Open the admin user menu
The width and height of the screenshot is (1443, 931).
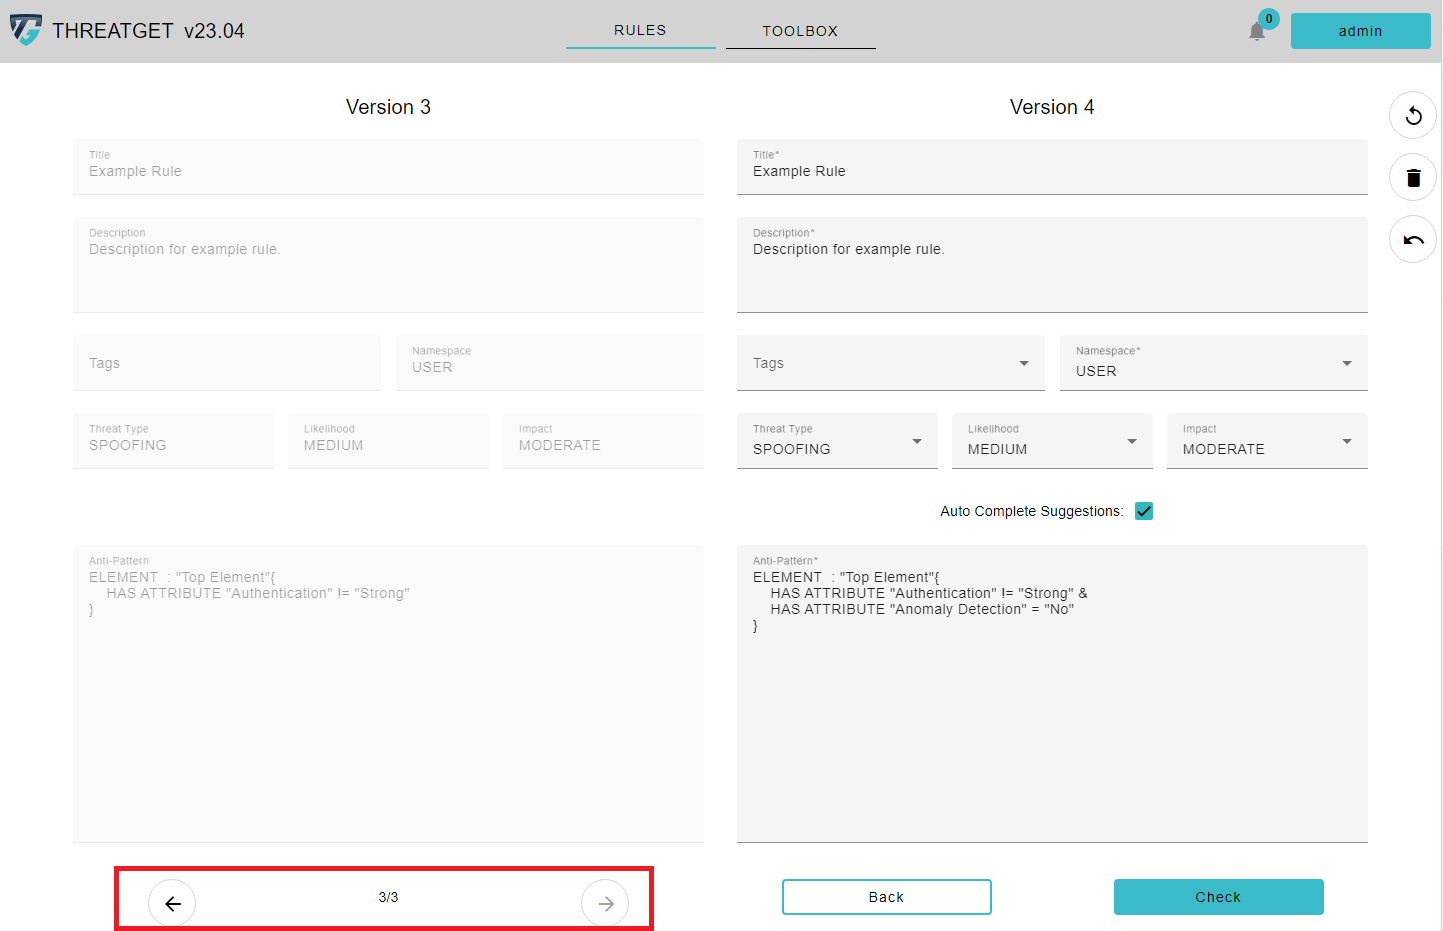[x=1360, y=31]
